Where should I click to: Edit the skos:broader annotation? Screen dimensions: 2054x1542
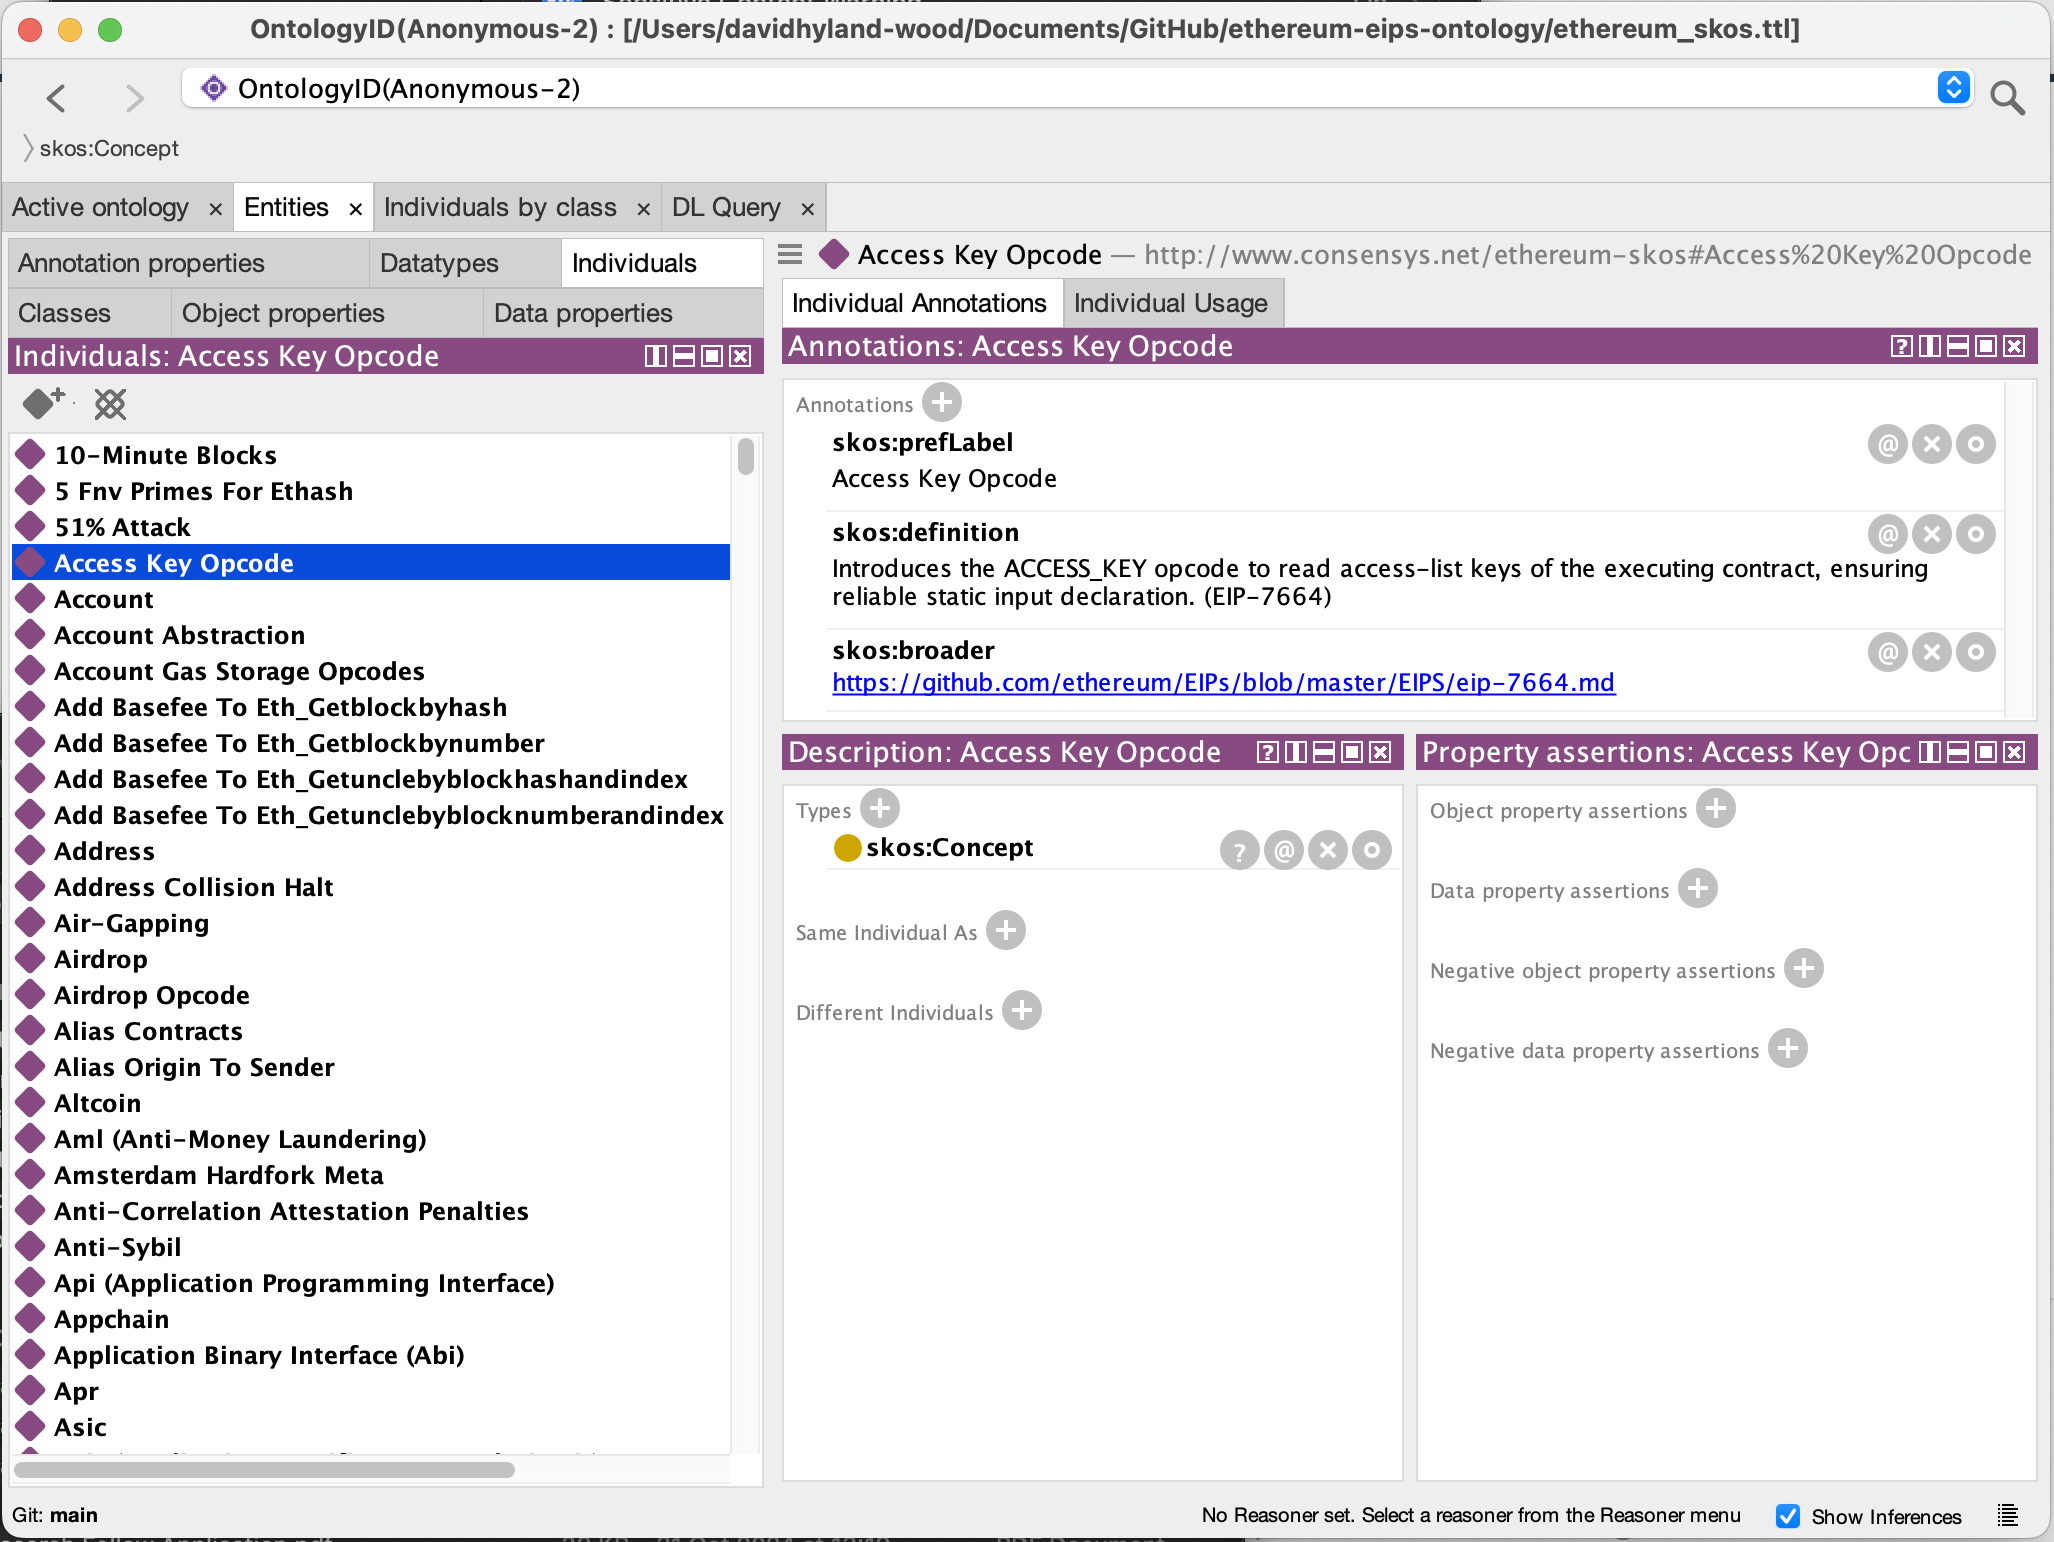click(1975, 652)
